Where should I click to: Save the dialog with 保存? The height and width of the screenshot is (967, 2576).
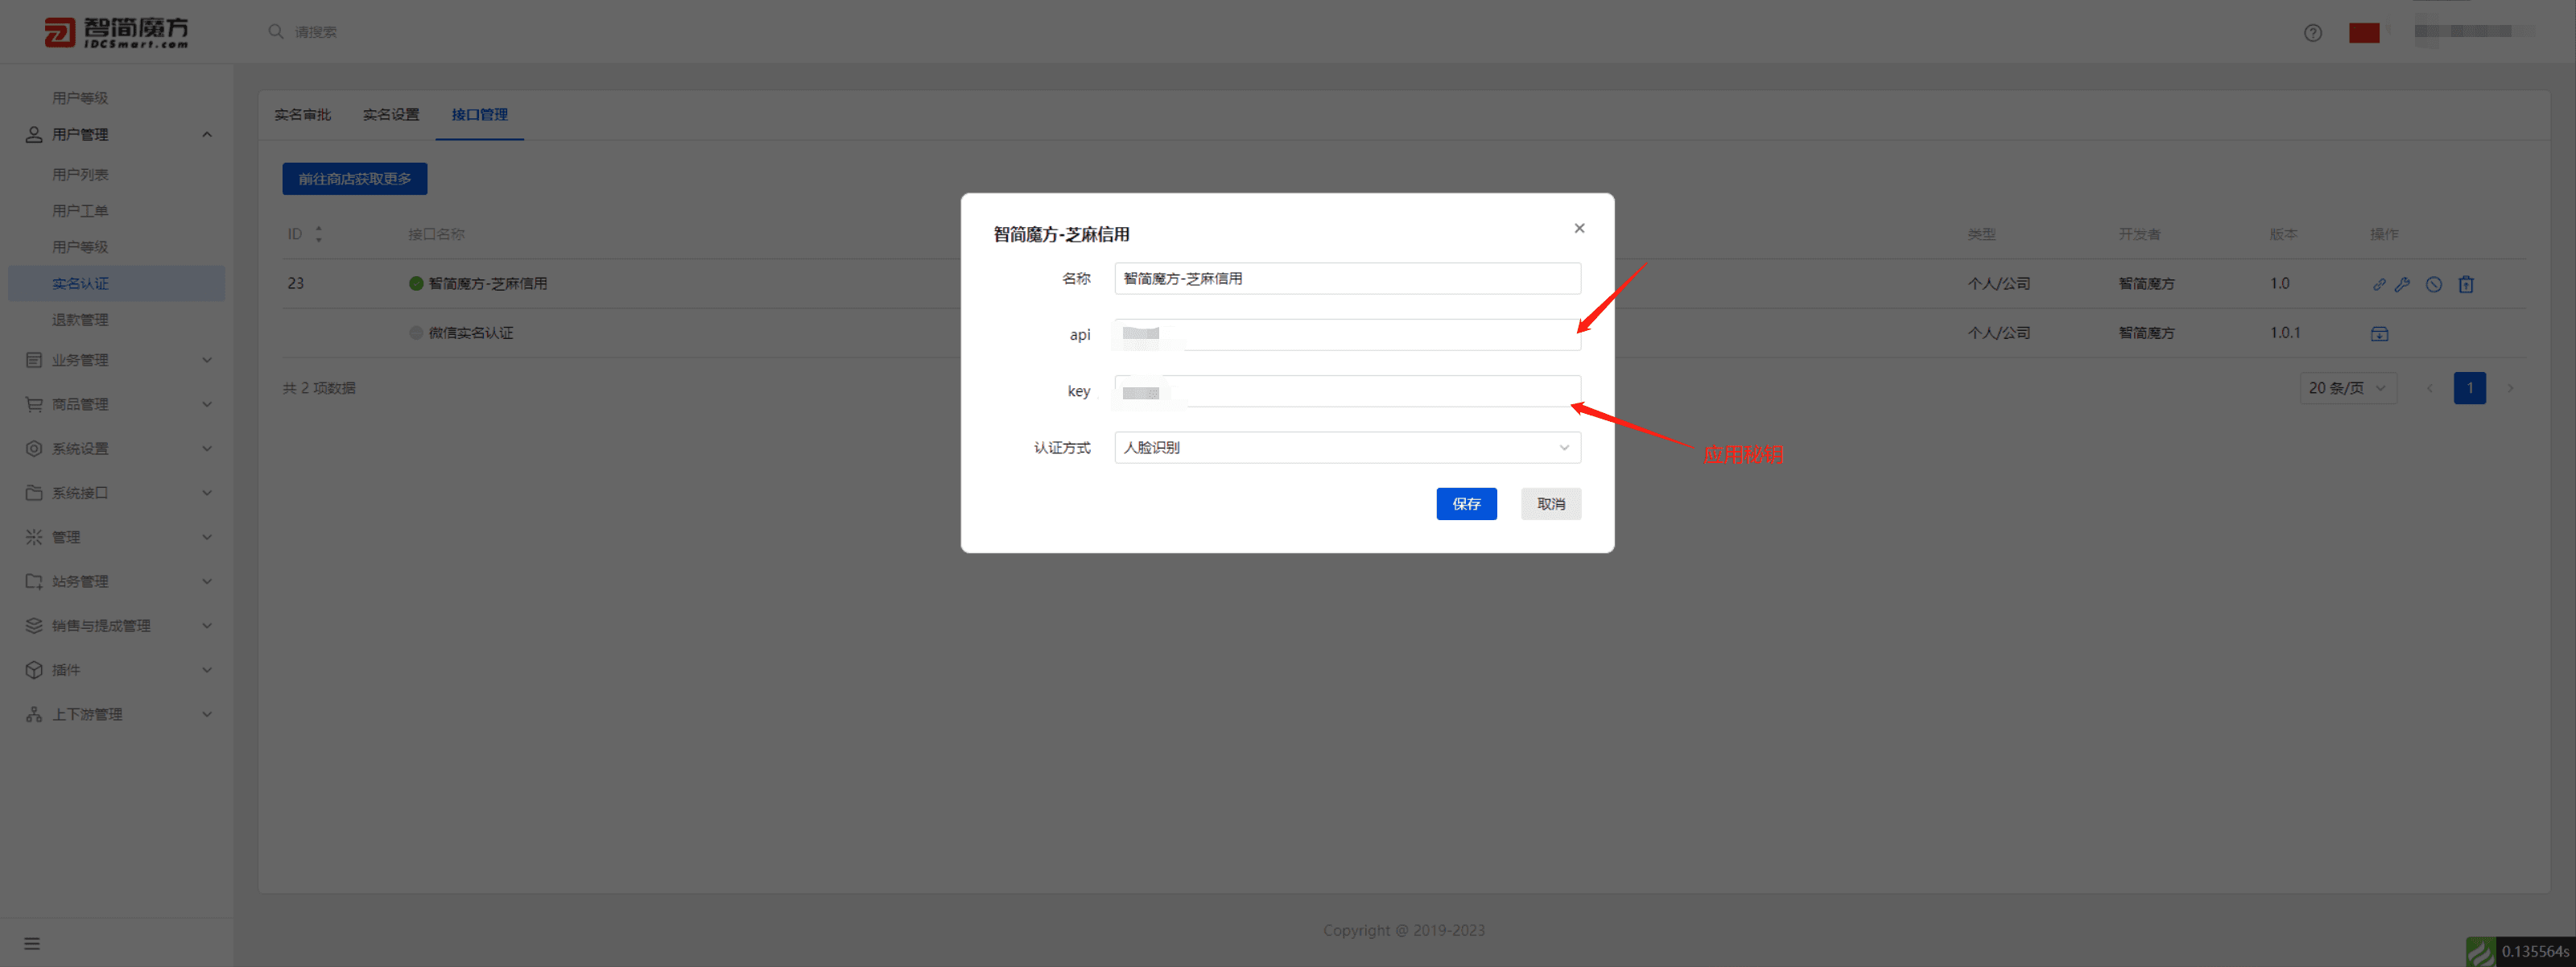point(1466,504)
